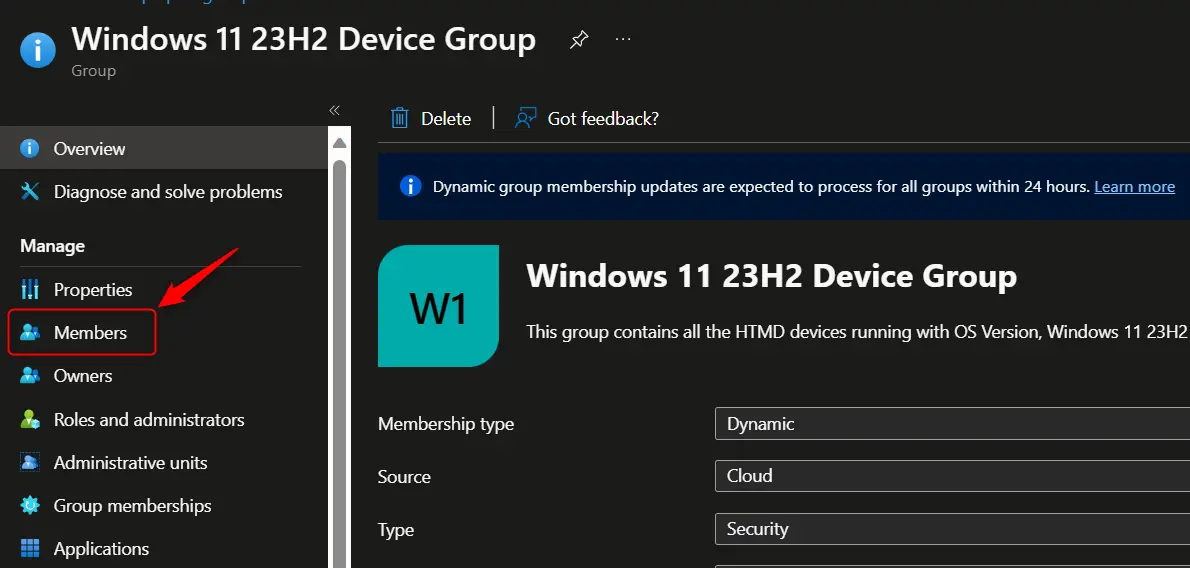
Task: Open the Owners page
Action: click(163, 376)
